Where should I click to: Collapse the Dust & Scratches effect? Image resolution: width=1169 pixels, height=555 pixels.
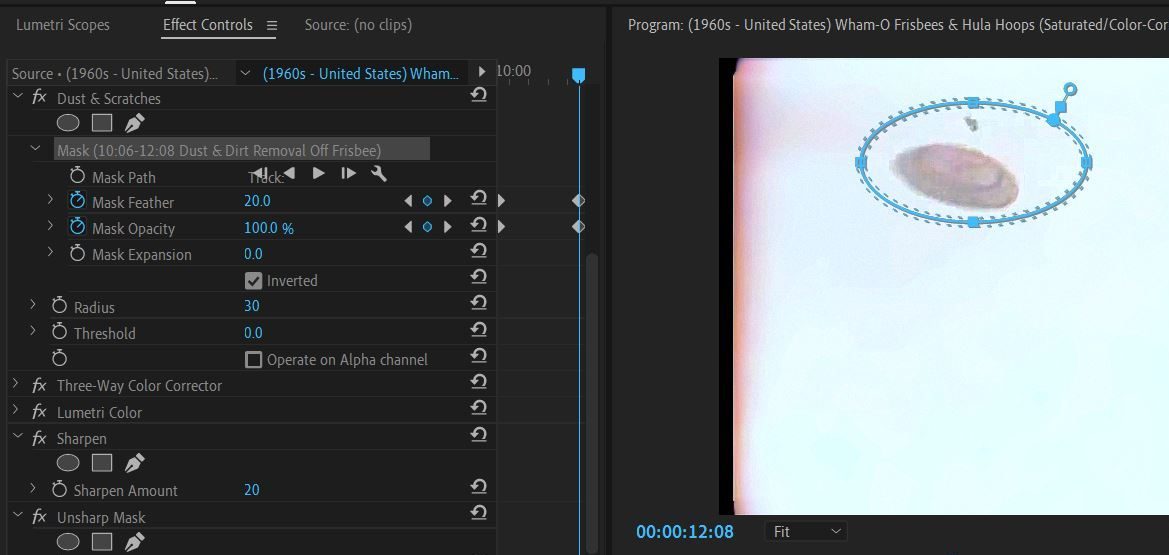[x=18, y=96]
